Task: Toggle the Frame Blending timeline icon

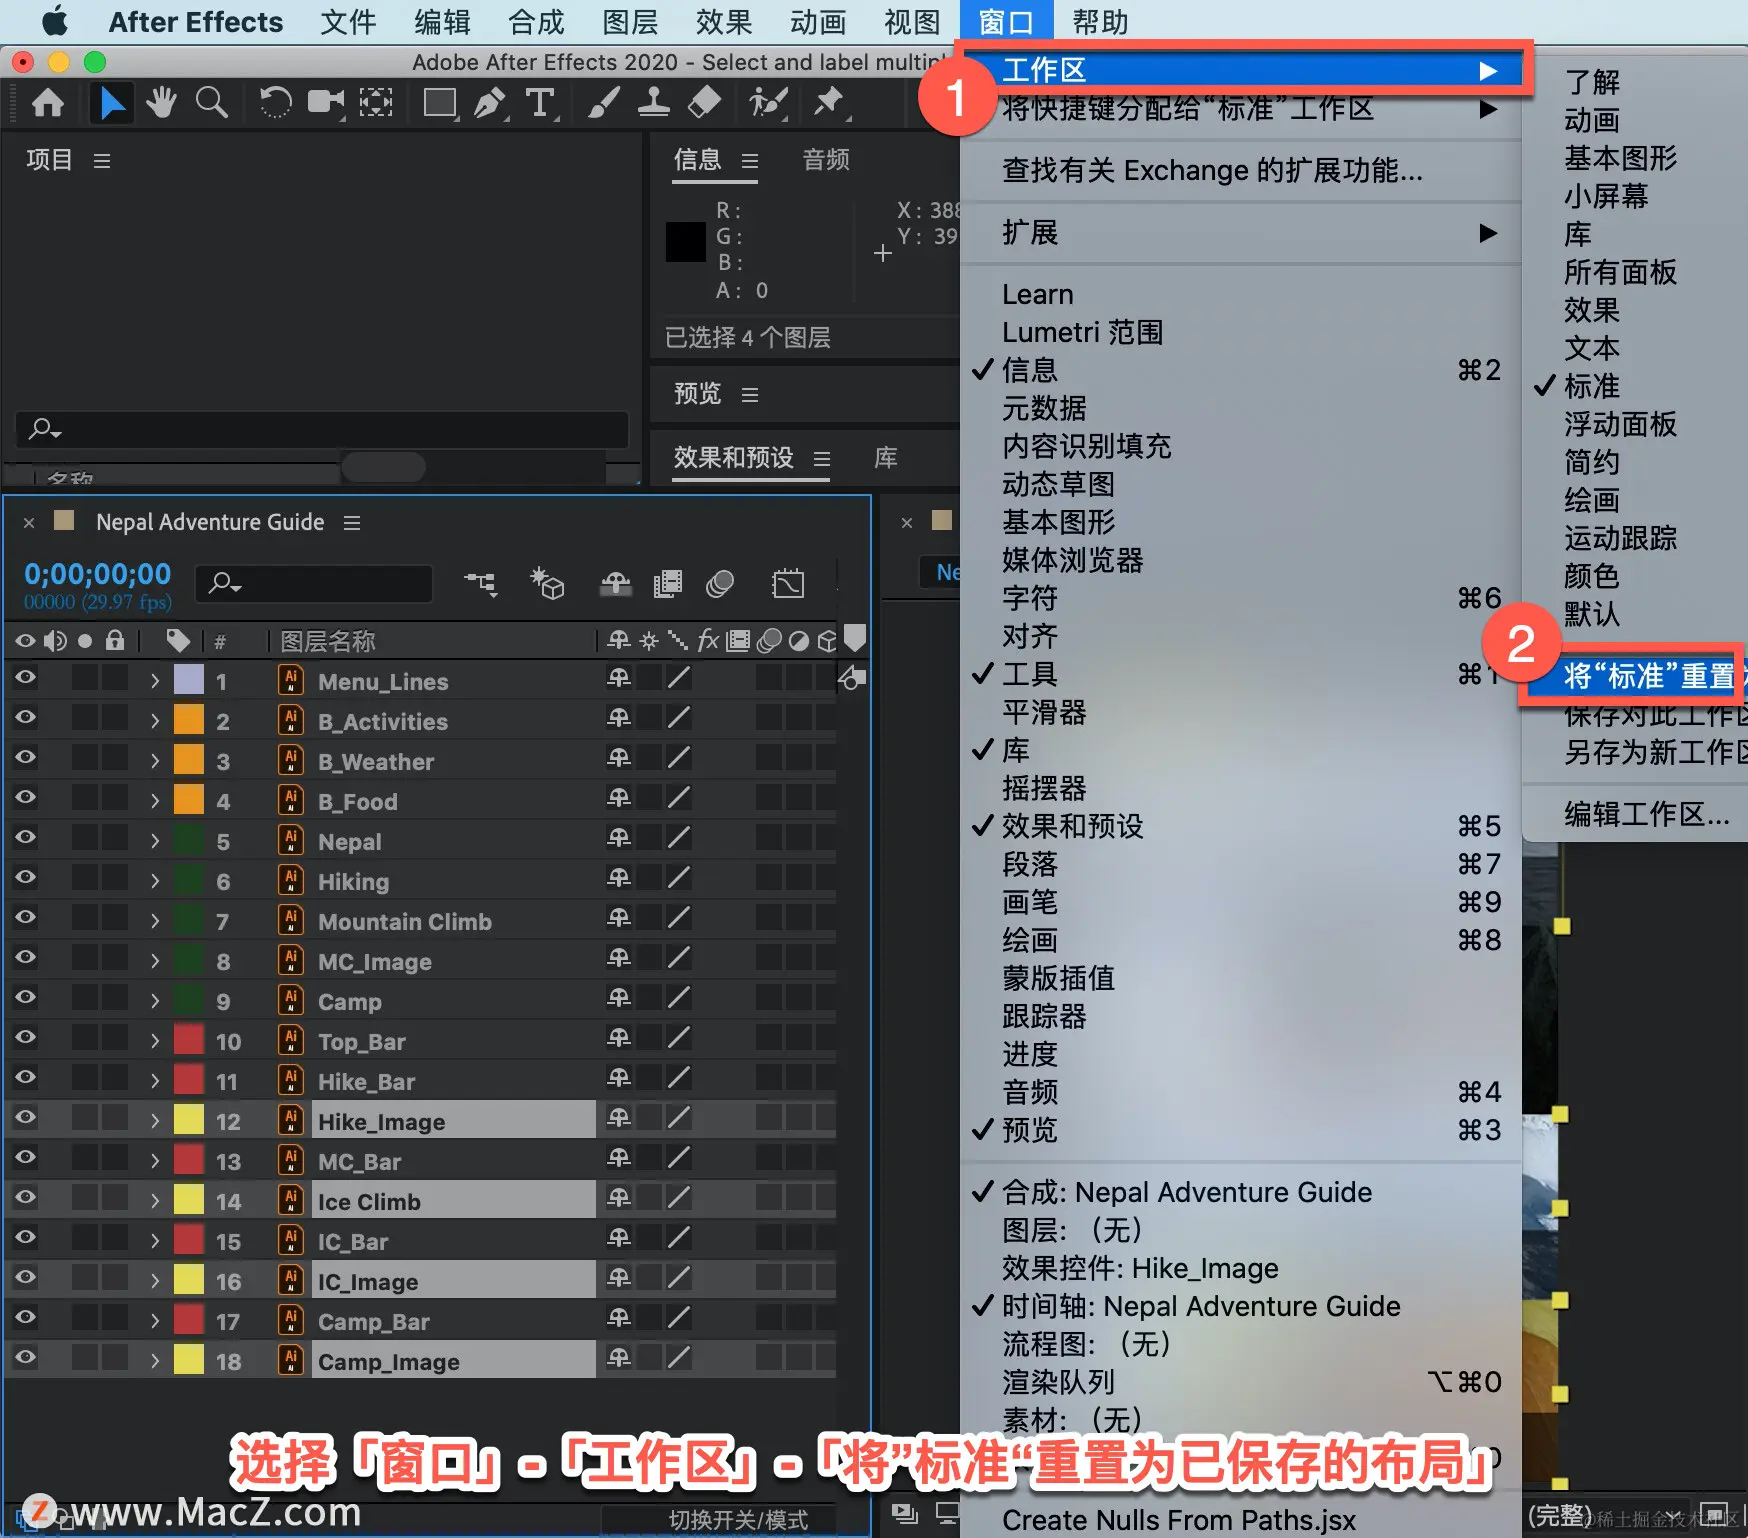Action: [667, 583]
